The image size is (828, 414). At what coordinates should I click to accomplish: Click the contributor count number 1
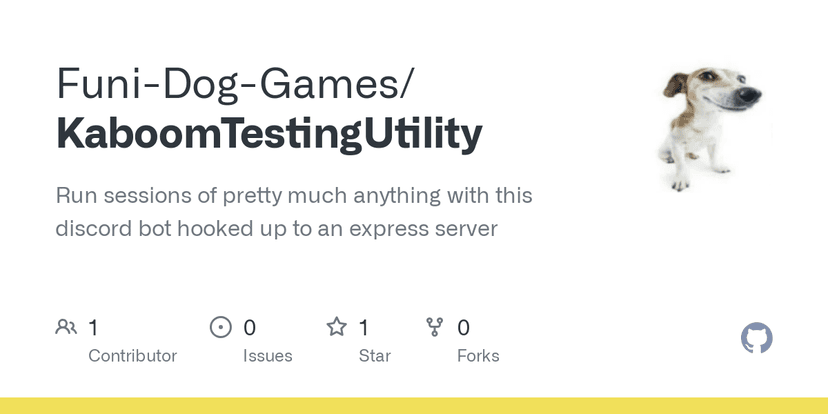pyautogui.click(x=93, y=327)
